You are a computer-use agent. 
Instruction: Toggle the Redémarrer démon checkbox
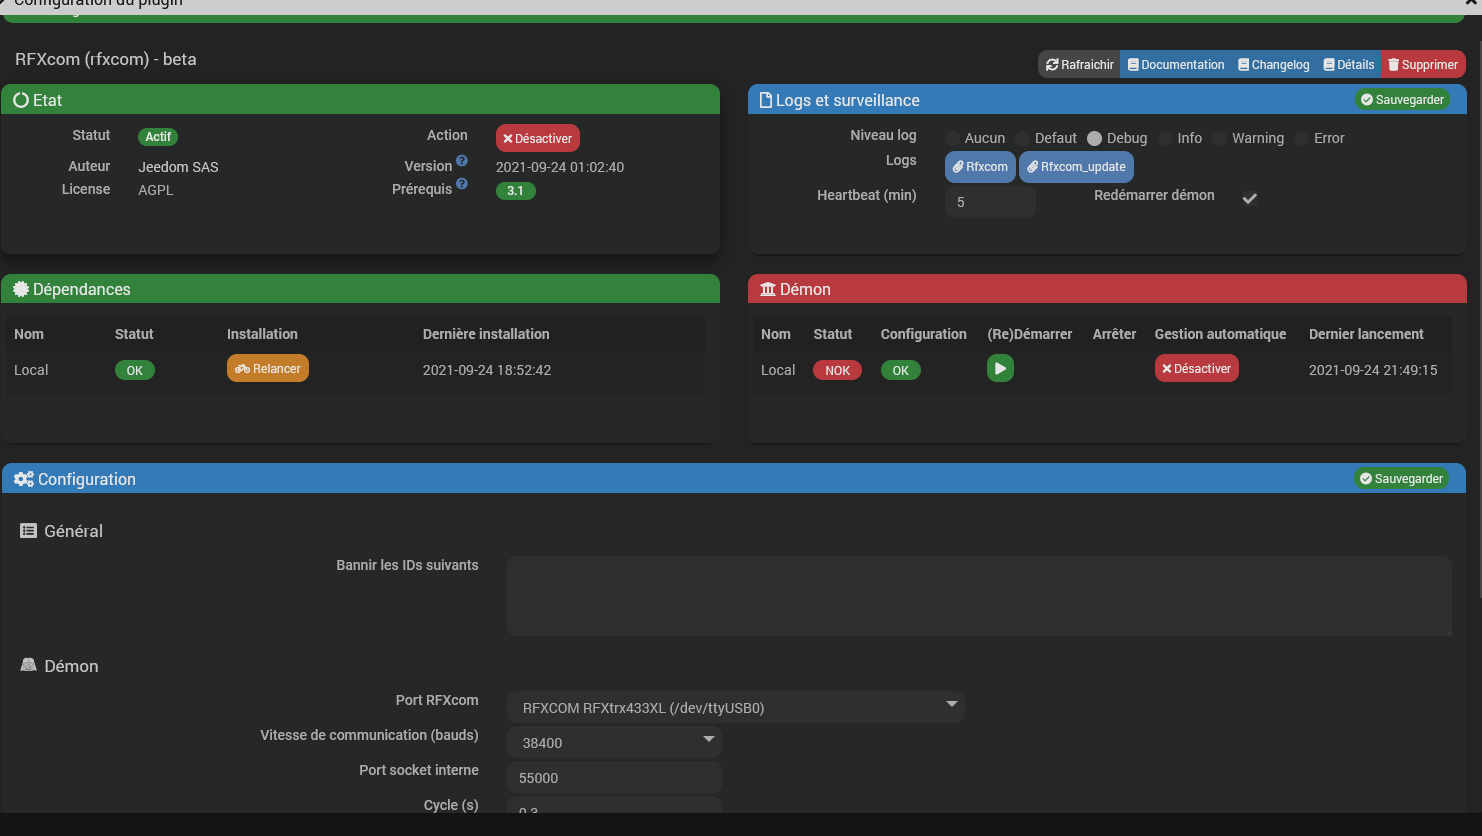(1249, 198)
